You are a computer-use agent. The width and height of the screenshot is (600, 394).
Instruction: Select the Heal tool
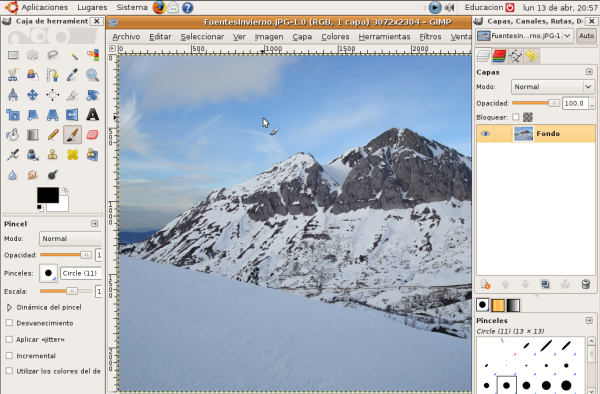point(72,155)
